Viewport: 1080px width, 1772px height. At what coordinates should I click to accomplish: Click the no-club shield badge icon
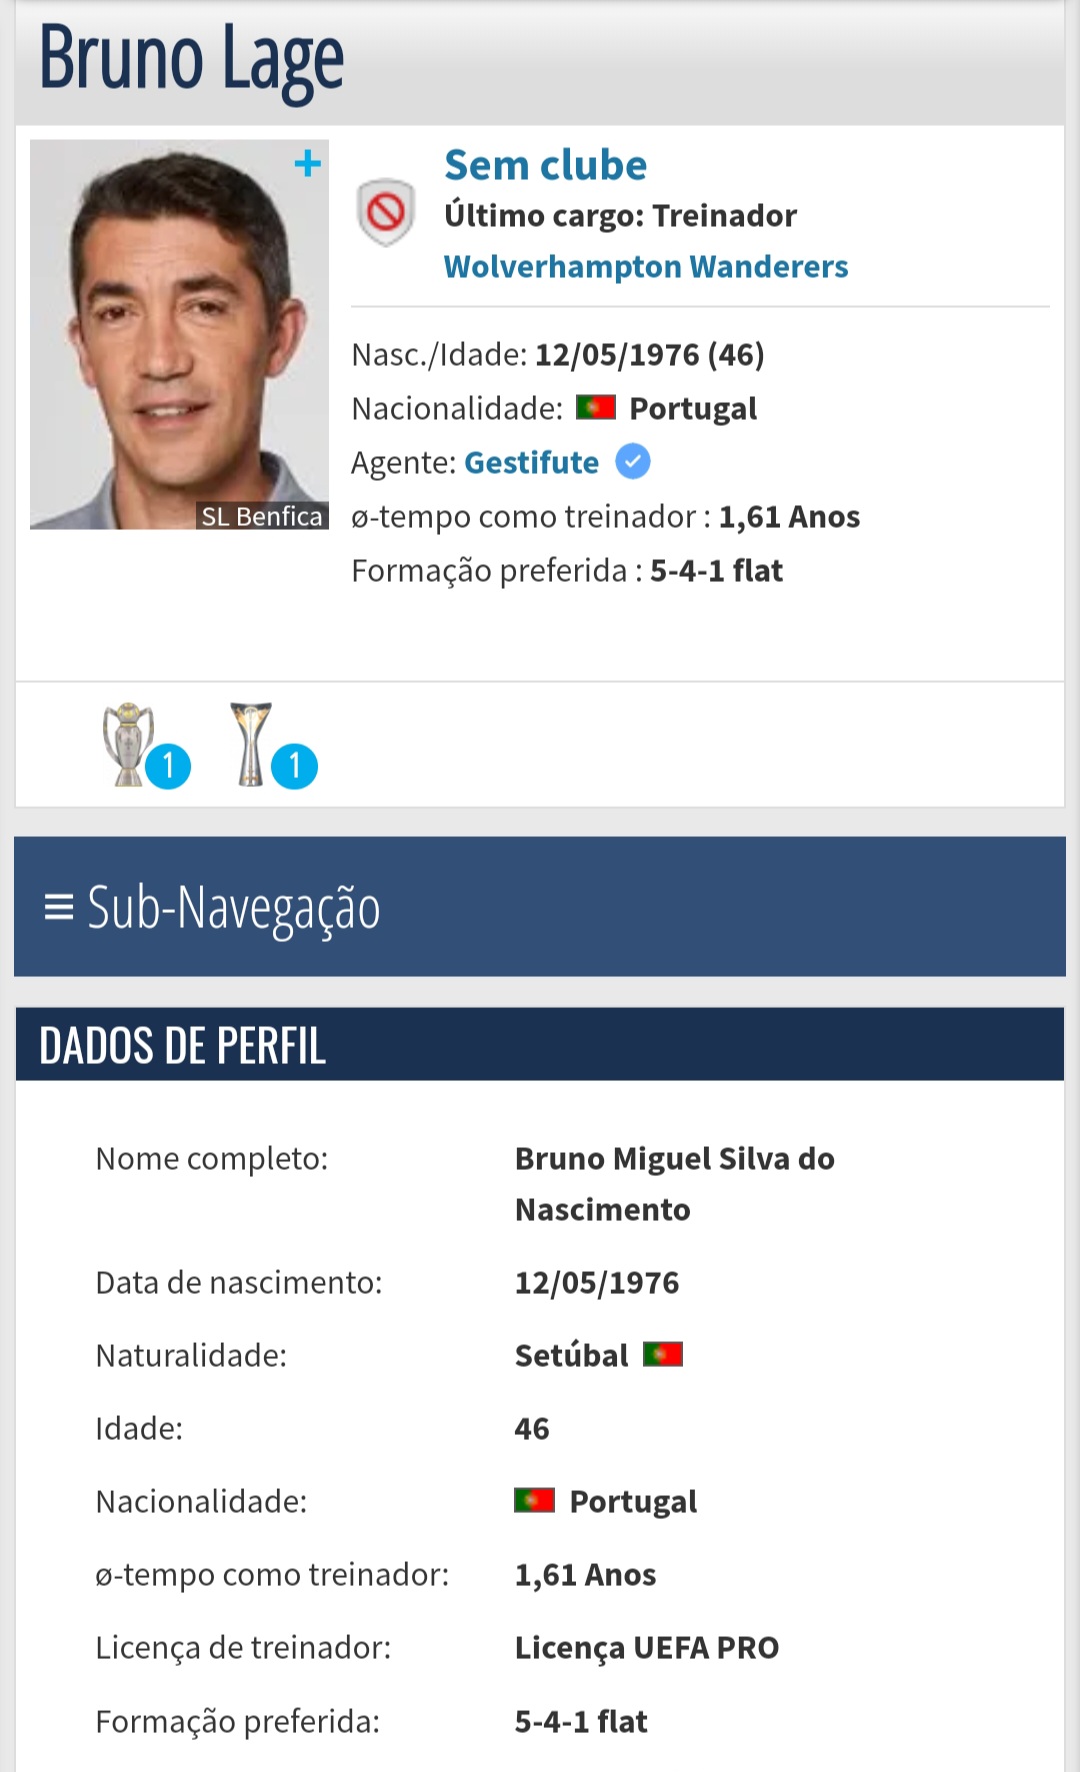pos(385,212)
